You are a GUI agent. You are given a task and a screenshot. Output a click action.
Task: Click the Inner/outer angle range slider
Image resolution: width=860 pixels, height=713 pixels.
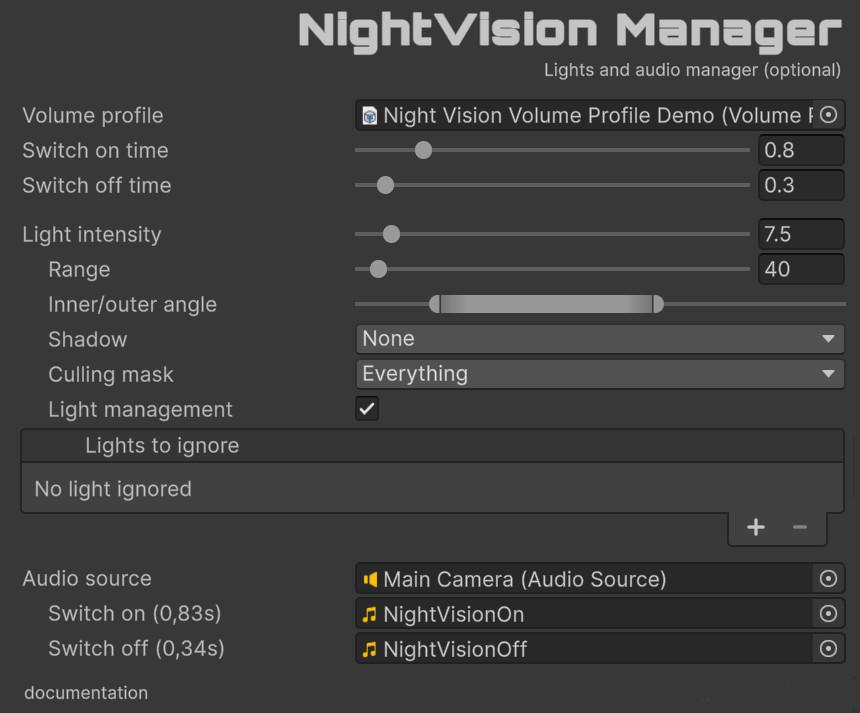[x=546, y=304]
